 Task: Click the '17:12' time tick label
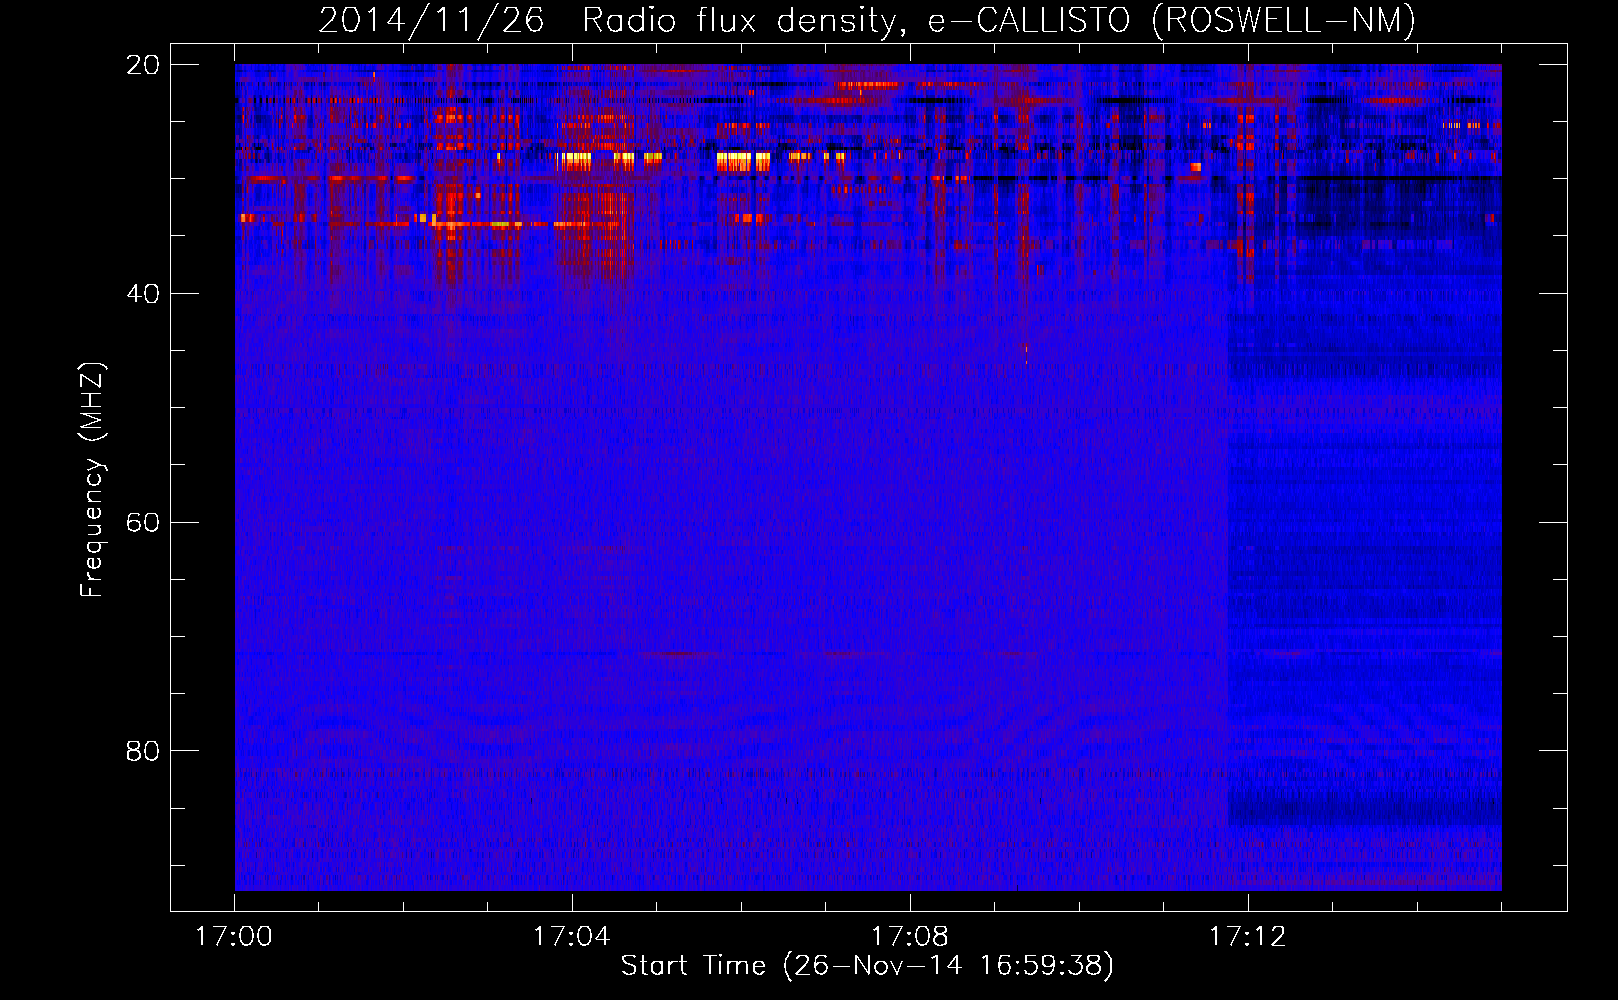(x=1248, y=937)
